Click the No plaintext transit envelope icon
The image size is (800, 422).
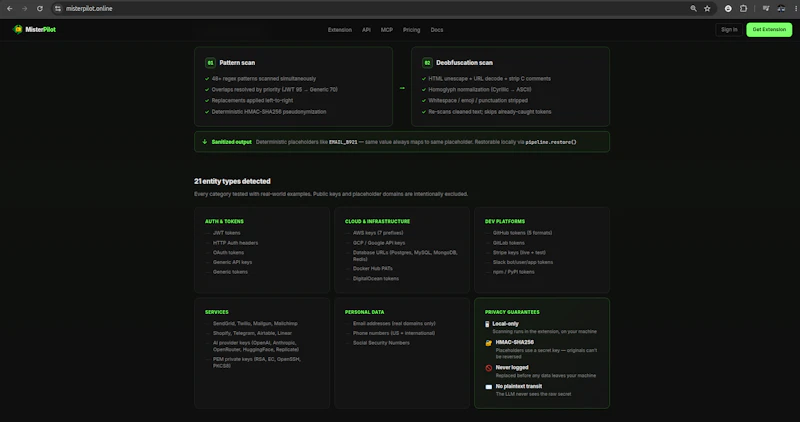tap(488, 387)
